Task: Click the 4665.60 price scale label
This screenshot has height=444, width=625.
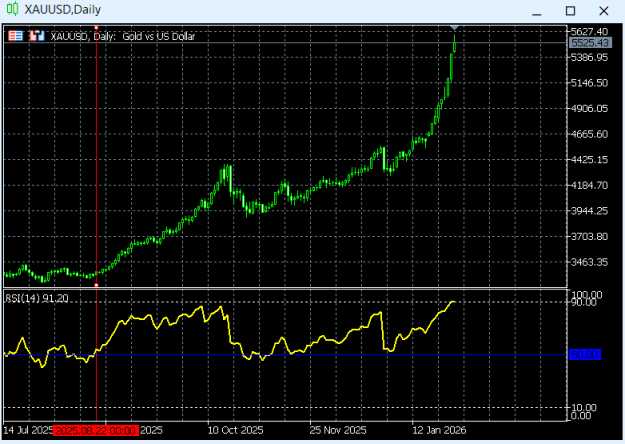Action: [589, 134]
